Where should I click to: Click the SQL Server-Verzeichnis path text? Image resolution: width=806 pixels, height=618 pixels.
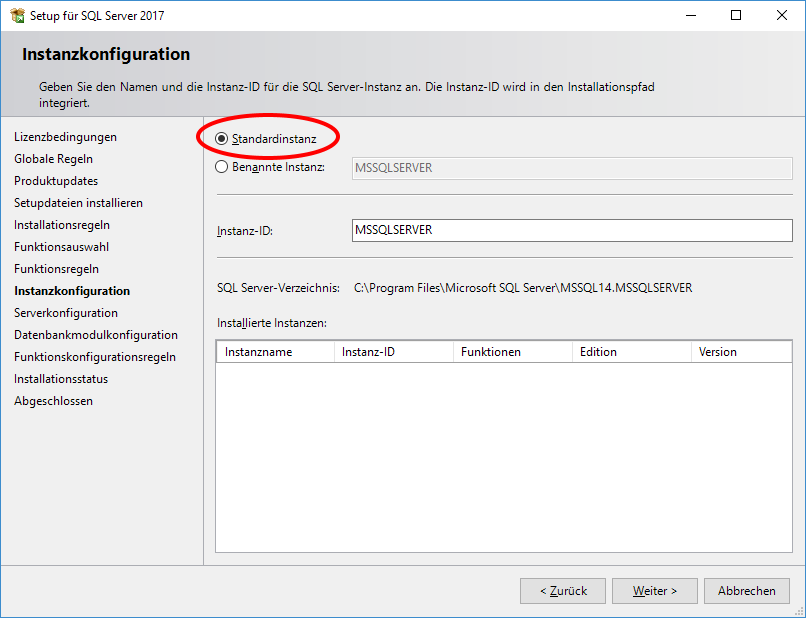pyautogui.click(x=523, y=288)
